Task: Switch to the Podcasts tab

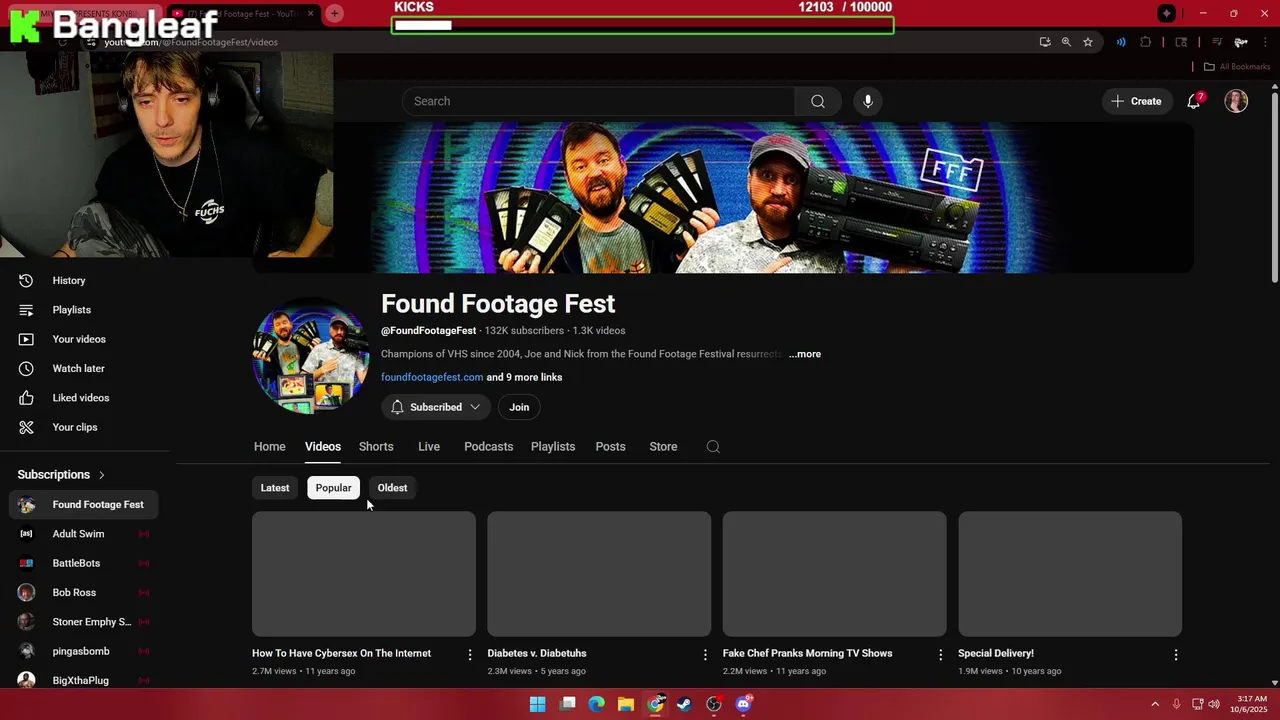Action: [x=488, y=447]
